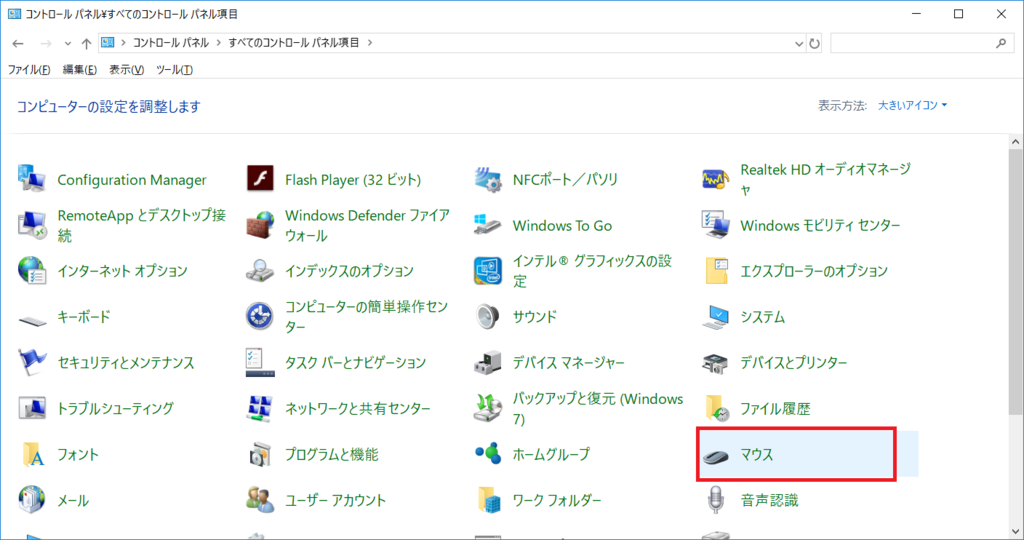Select the すべてのコントロール パネル項目 breadcrumb
Viewport: 1024px width, 540px height.
click(294, 42)
